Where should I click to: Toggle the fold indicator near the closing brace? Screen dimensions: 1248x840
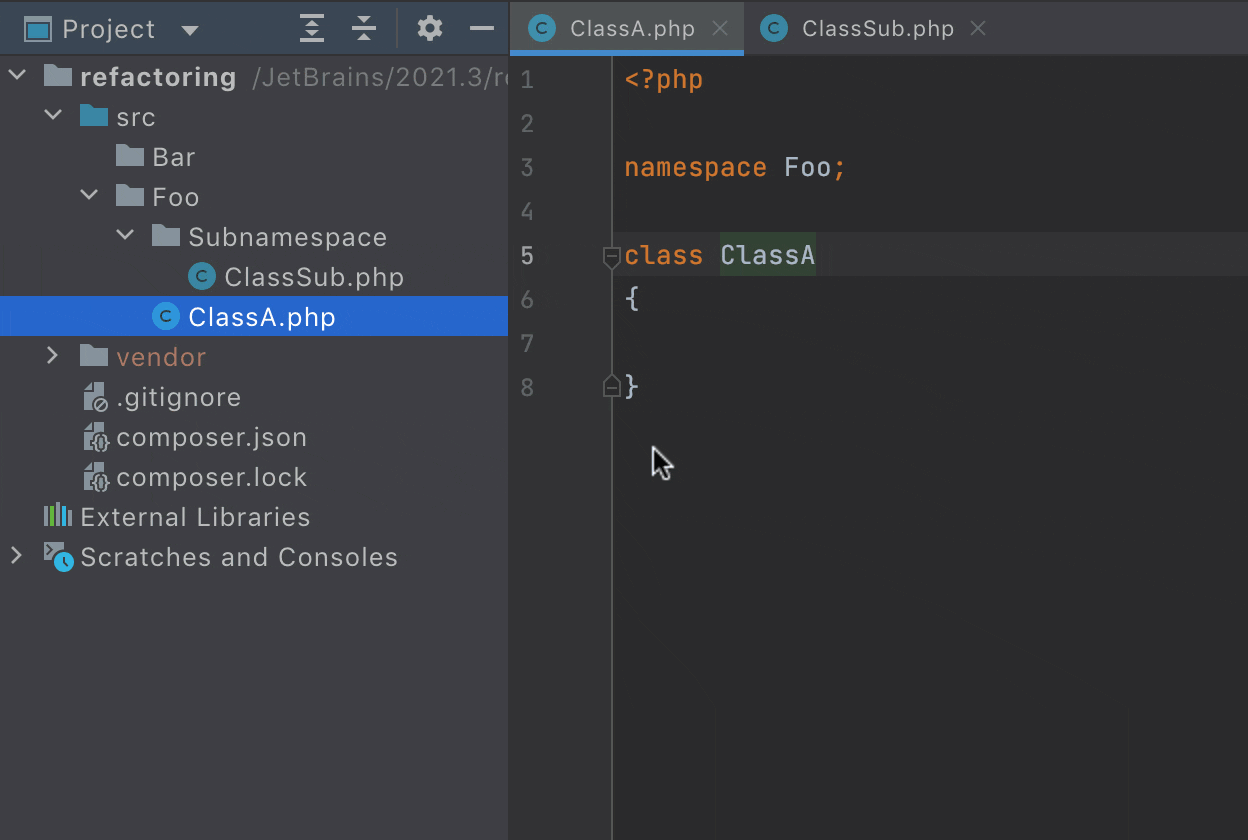click(x=611, y=386)
